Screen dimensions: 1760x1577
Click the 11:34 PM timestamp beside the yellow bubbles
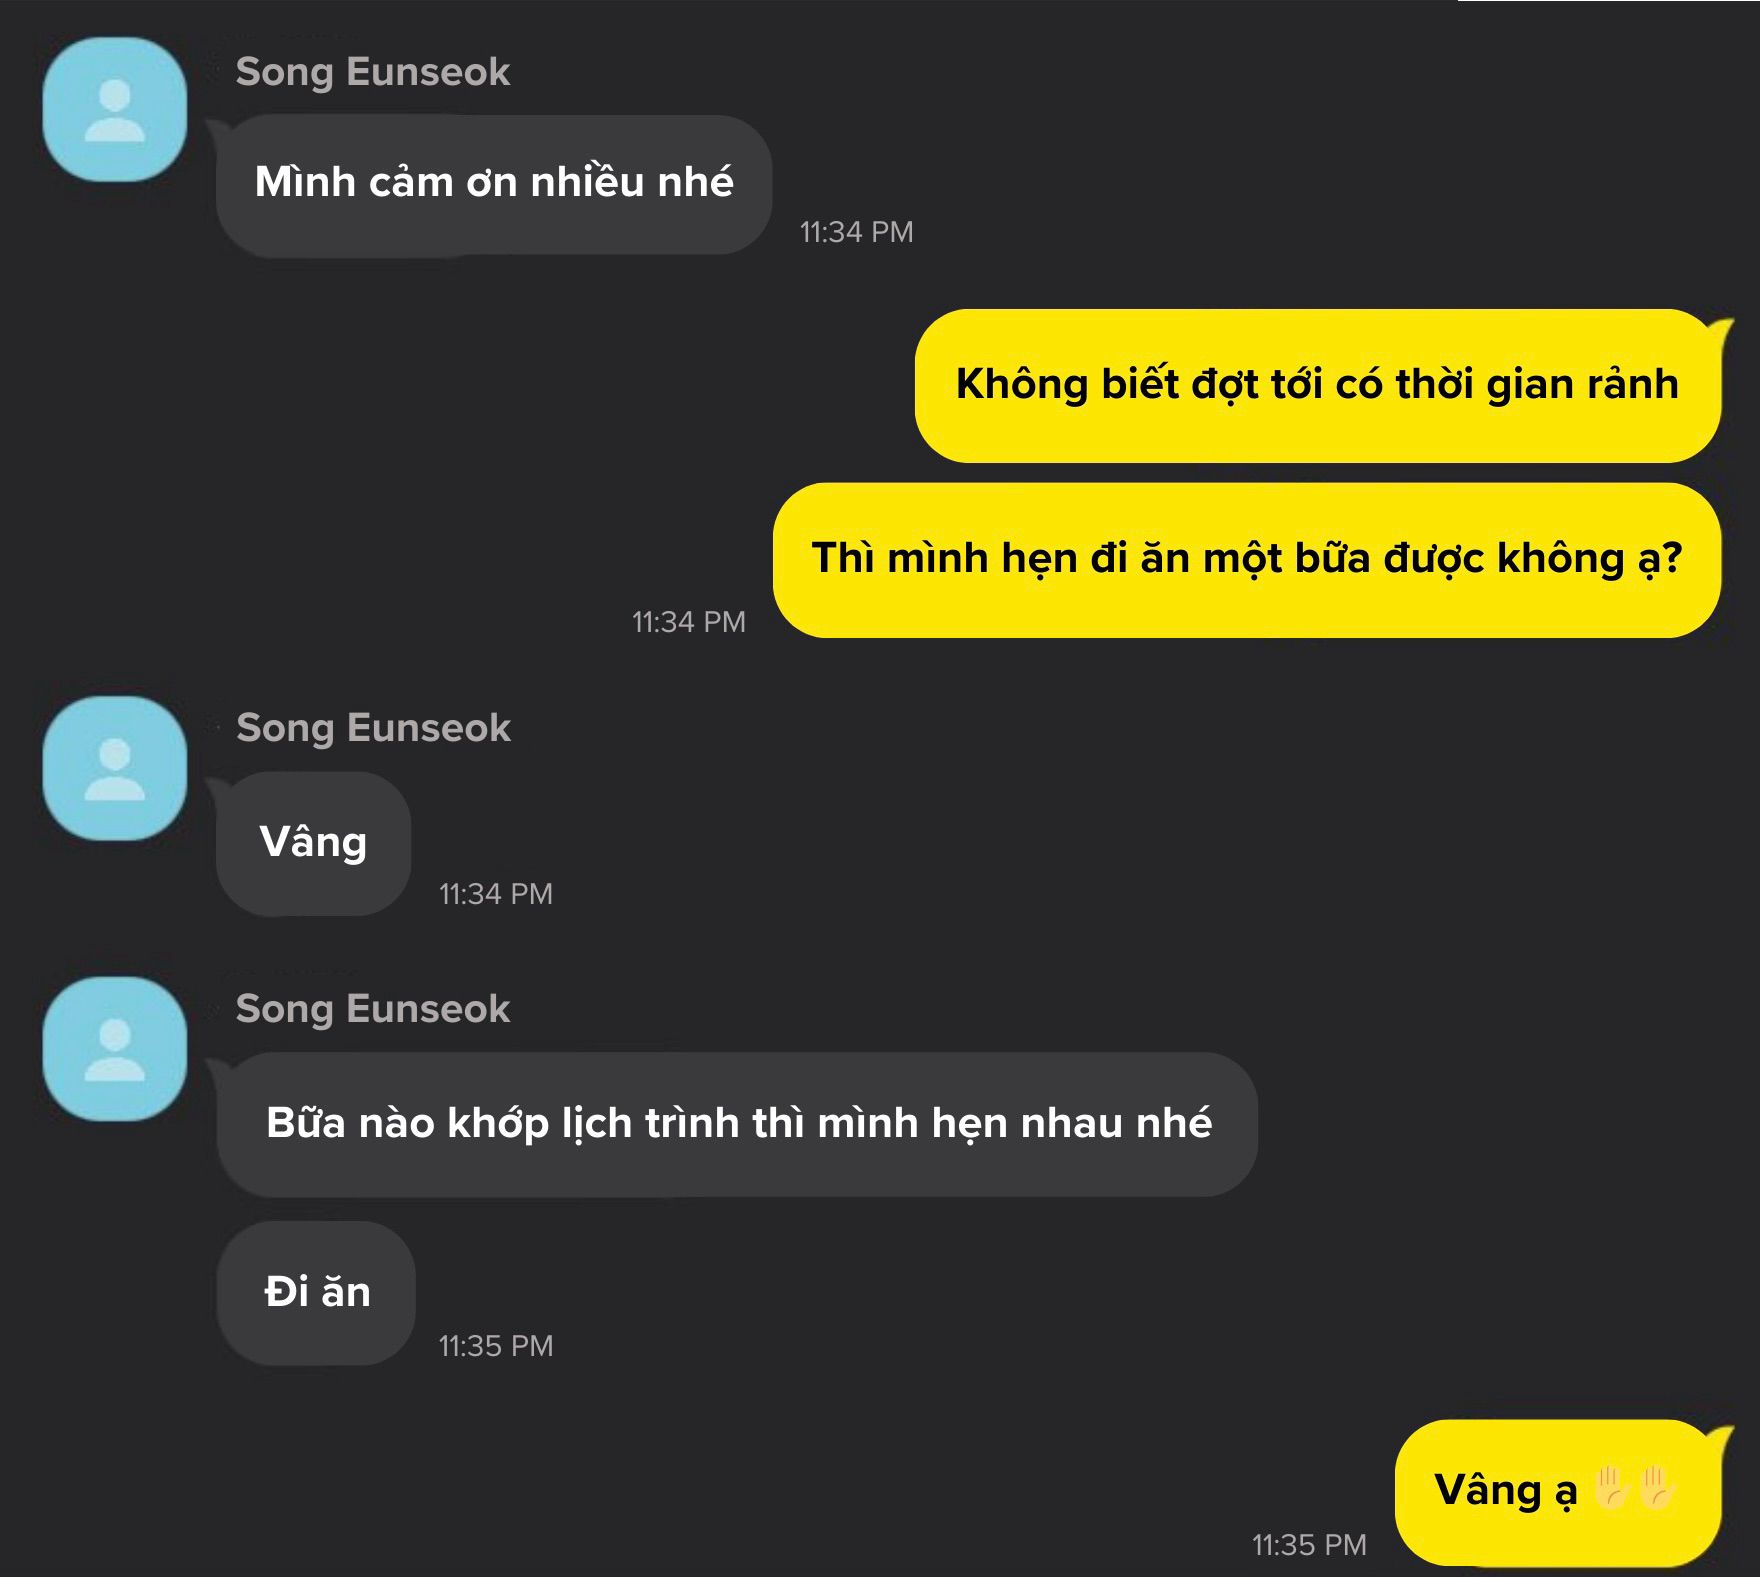688,622
